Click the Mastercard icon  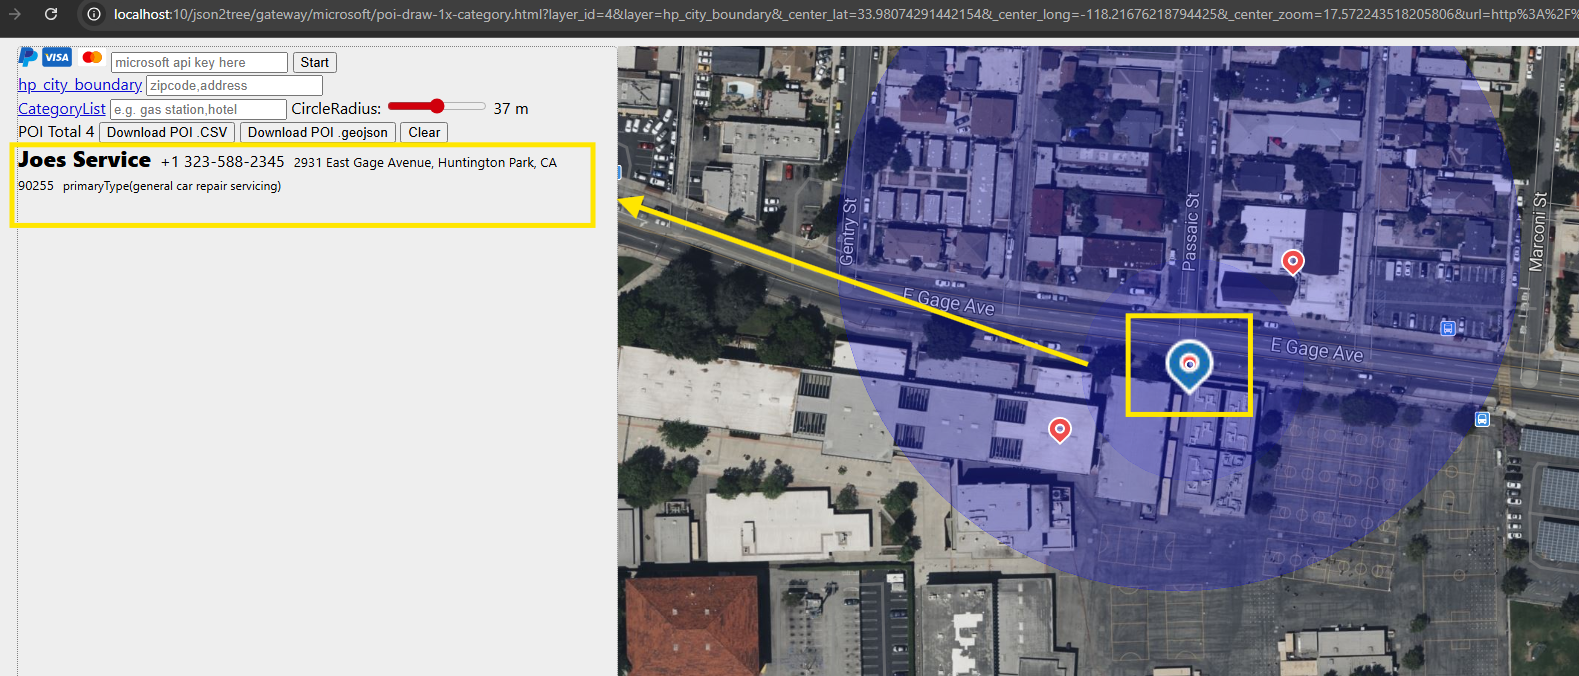pyautogui.click(x=92, y=57)
